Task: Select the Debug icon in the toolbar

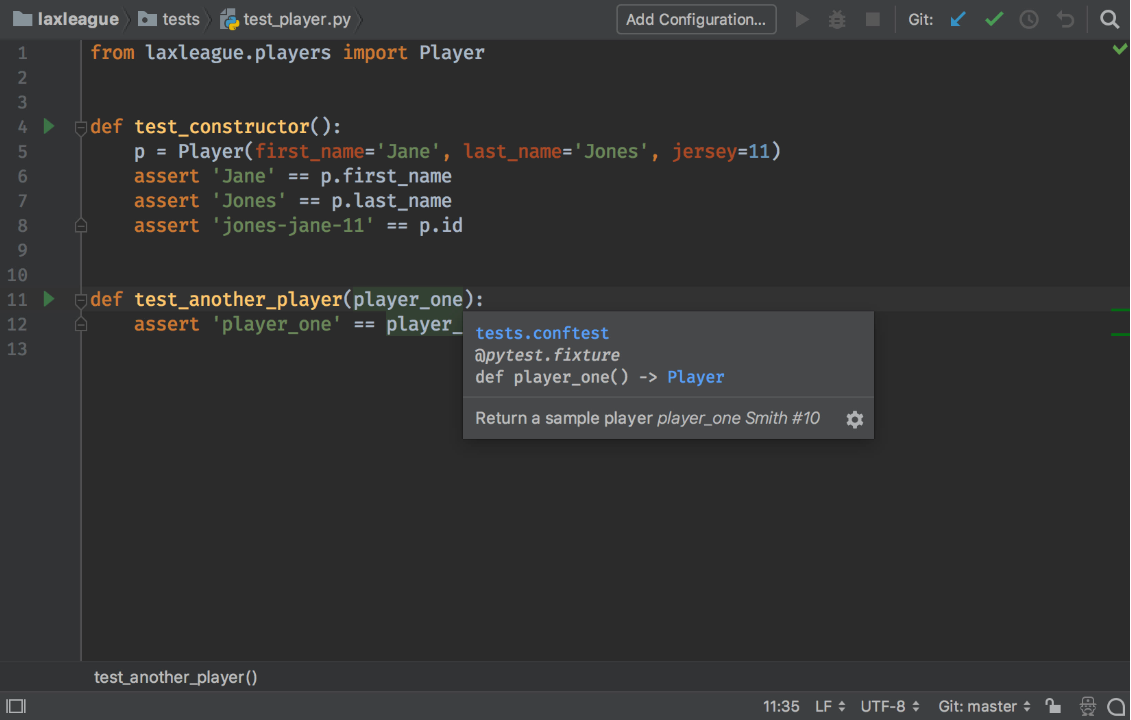Action: click(837, 19)
